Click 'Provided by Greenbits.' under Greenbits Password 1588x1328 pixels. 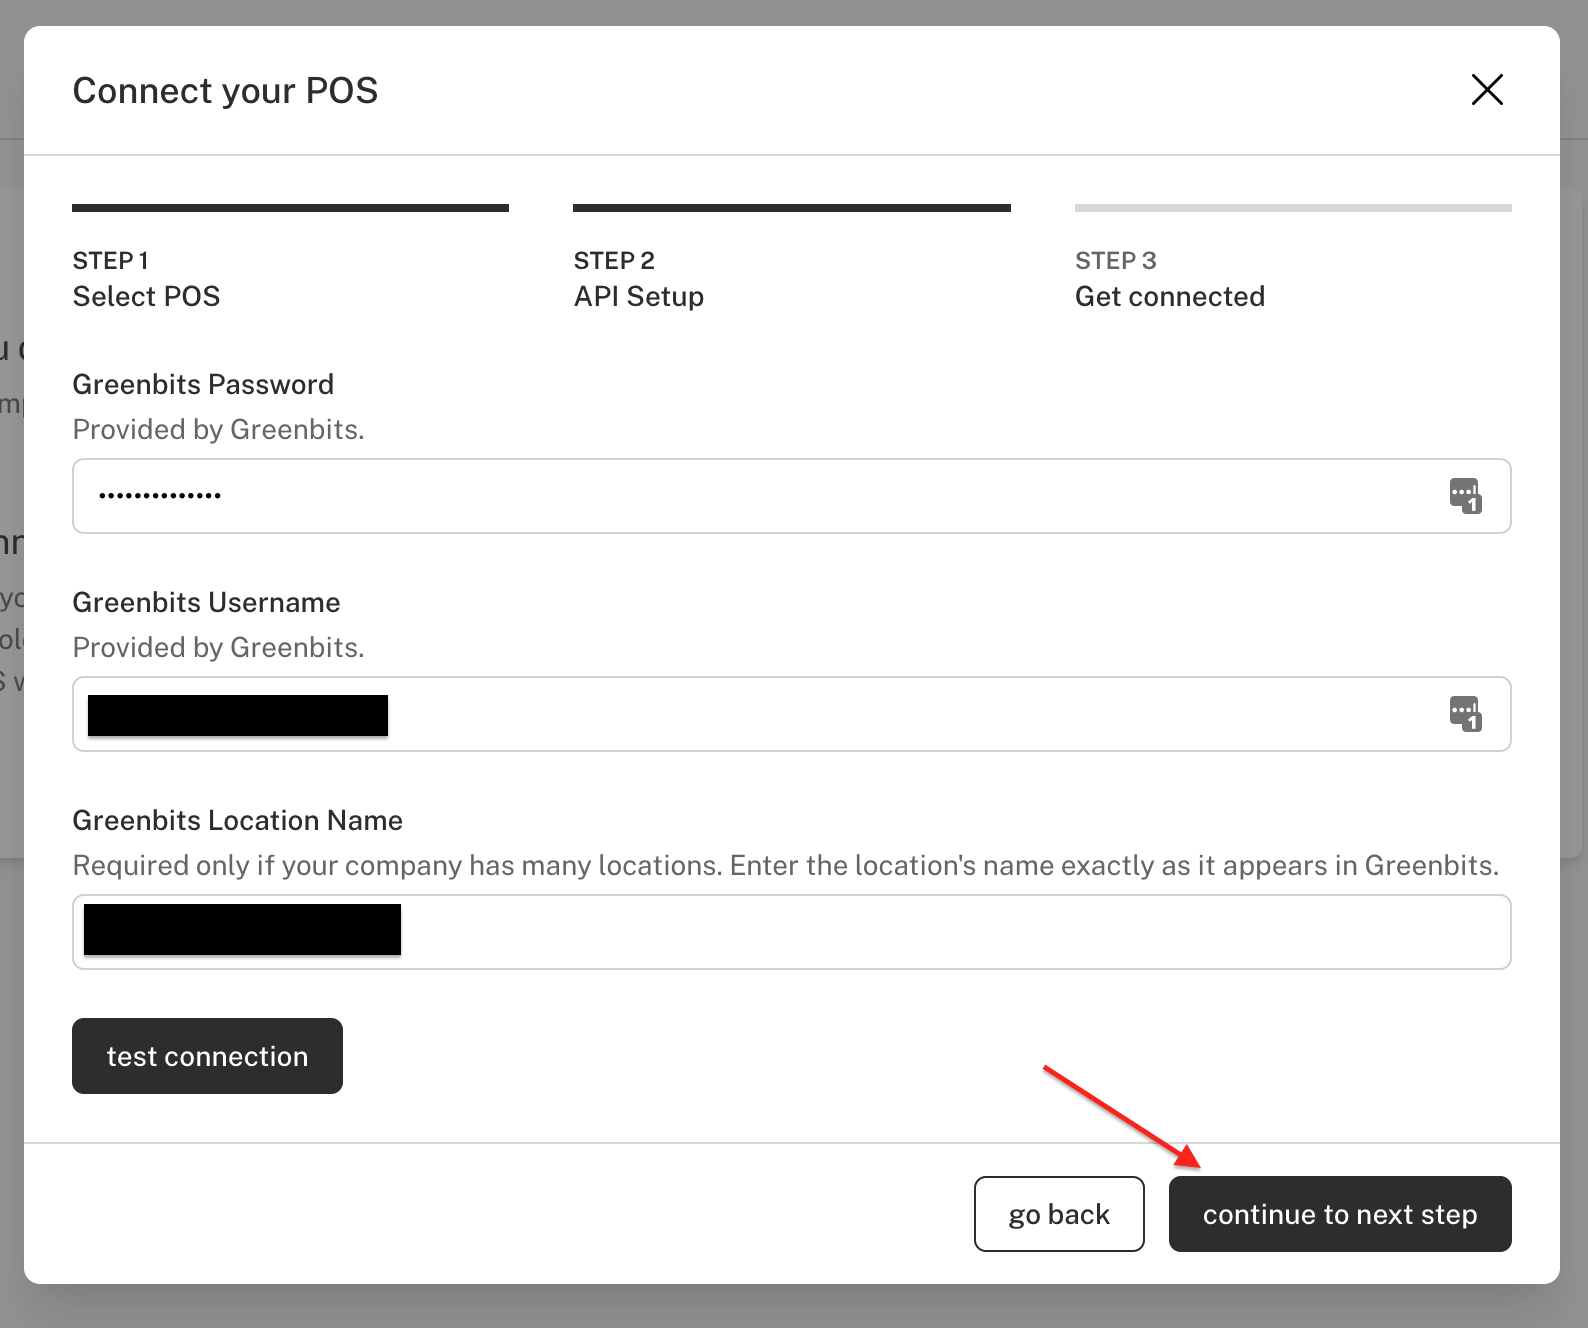coord(218,430)
